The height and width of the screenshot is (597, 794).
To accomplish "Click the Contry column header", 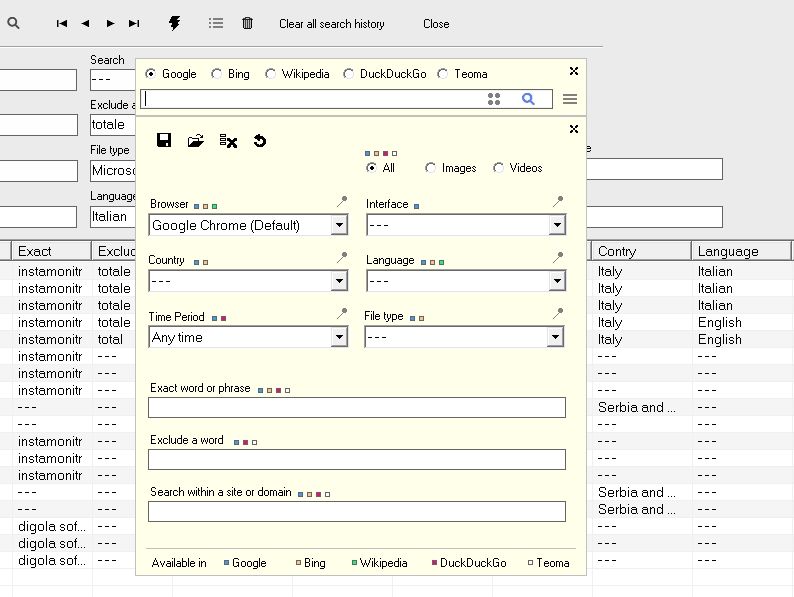I will (x=641, y=251).
